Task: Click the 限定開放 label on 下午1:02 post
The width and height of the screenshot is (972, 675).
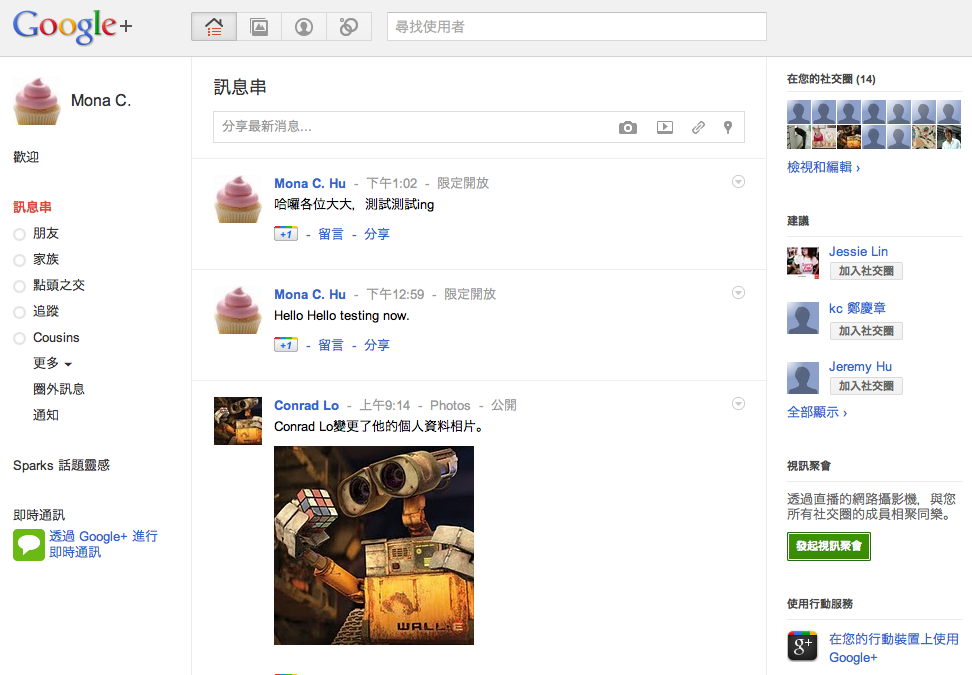Action: 463,183
